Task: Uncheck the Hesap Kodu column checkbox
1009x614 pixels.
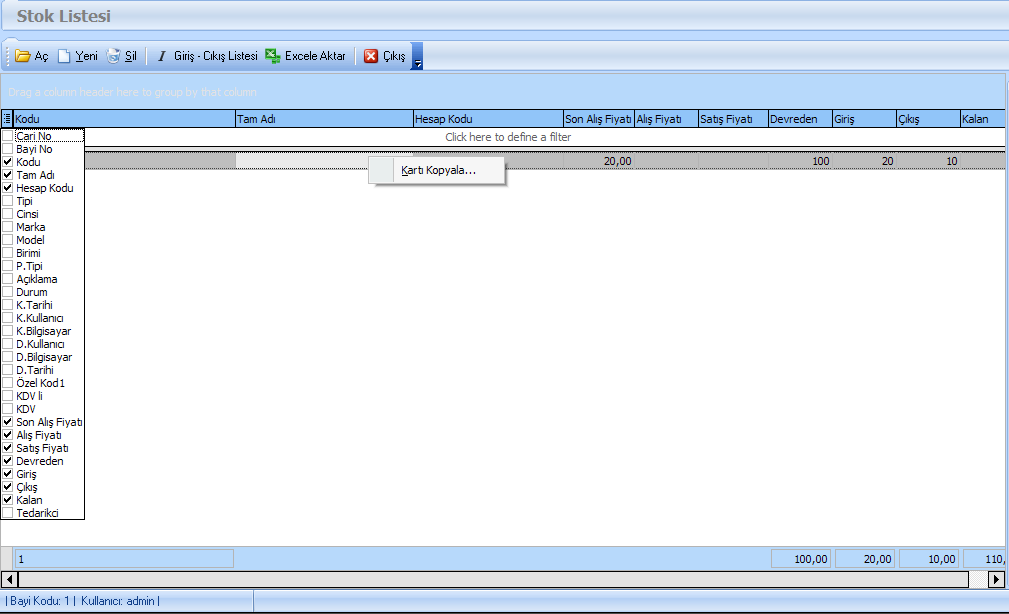Action: [8, 188]
